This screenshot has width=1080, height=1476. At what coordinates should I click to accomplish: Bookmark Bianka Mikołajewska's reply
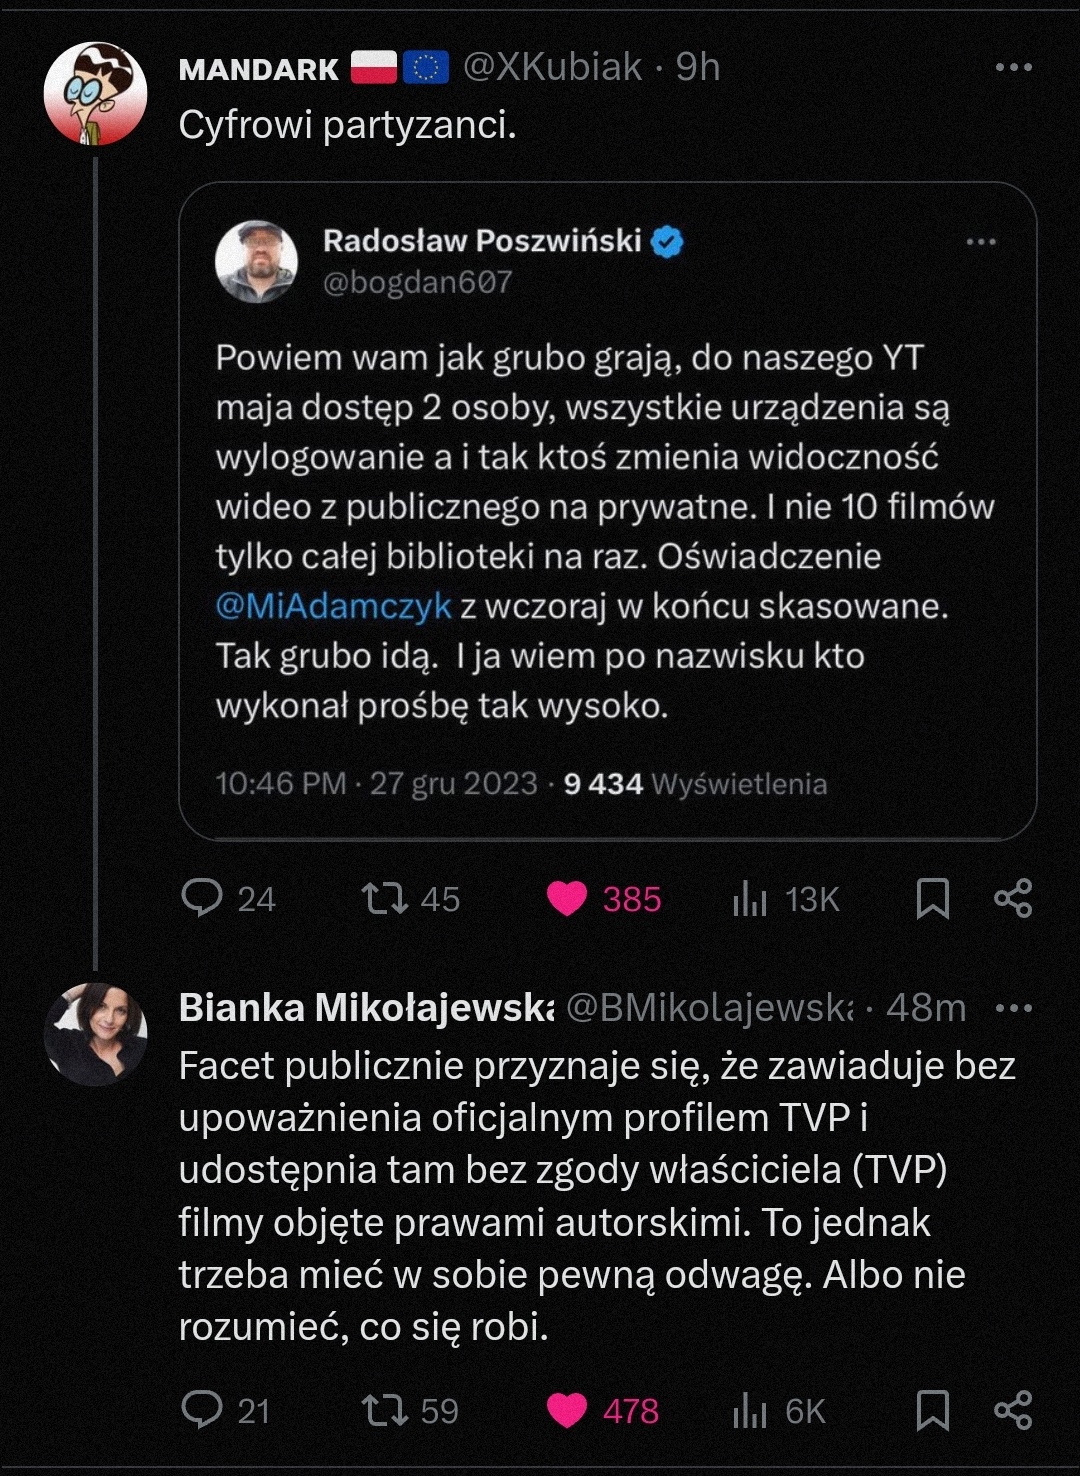(932, 1410)
